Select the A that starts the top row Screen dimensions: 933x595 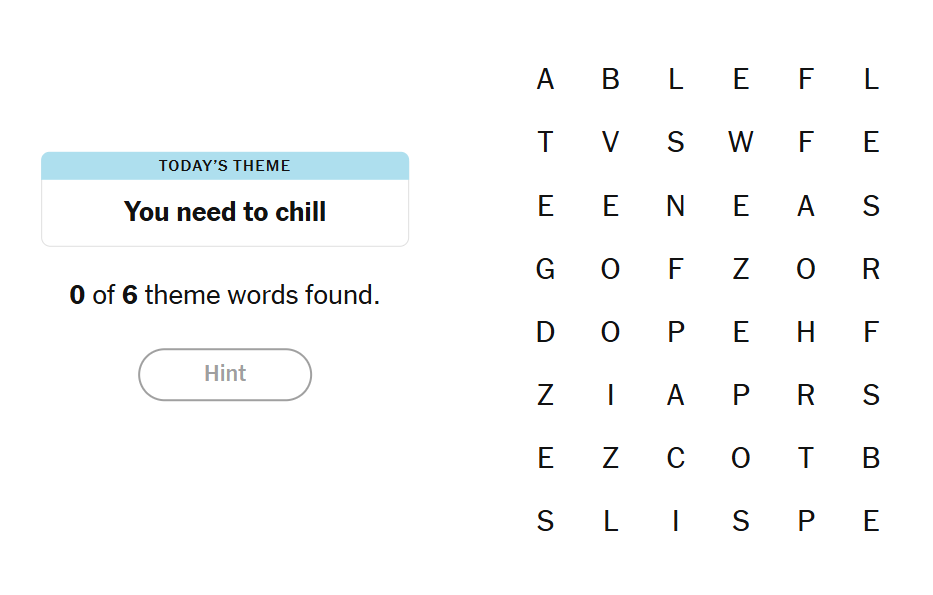click(x=545, y=79)
